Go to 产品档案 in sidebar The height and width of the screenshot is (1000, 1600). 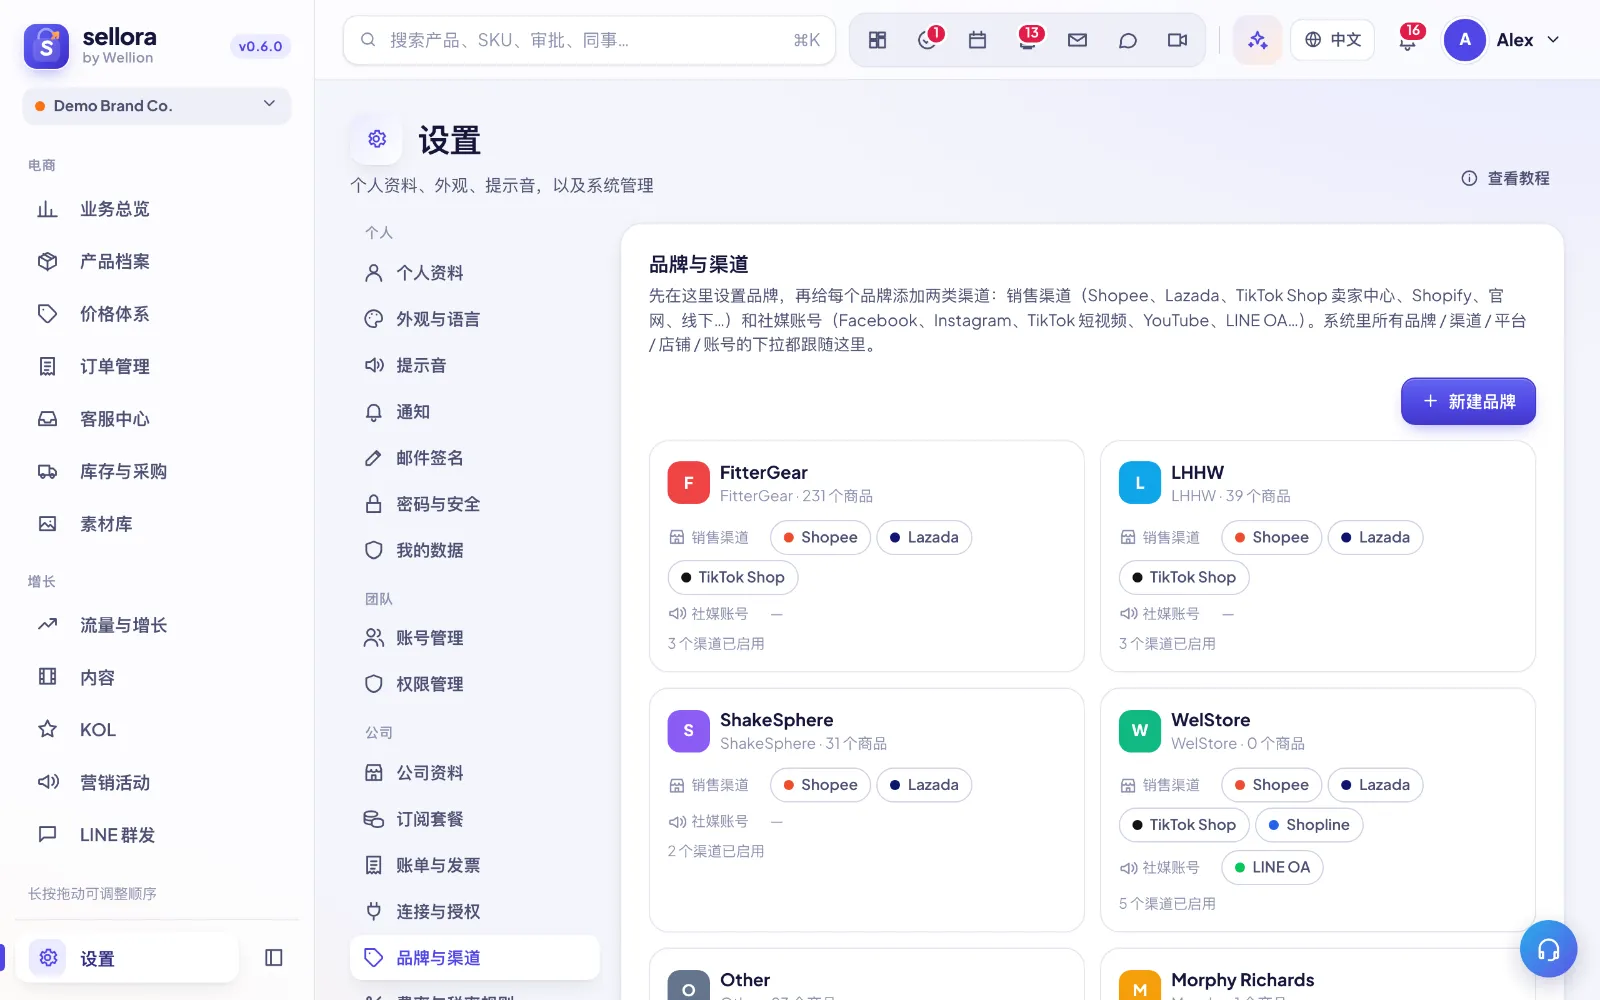pos(157,261)
